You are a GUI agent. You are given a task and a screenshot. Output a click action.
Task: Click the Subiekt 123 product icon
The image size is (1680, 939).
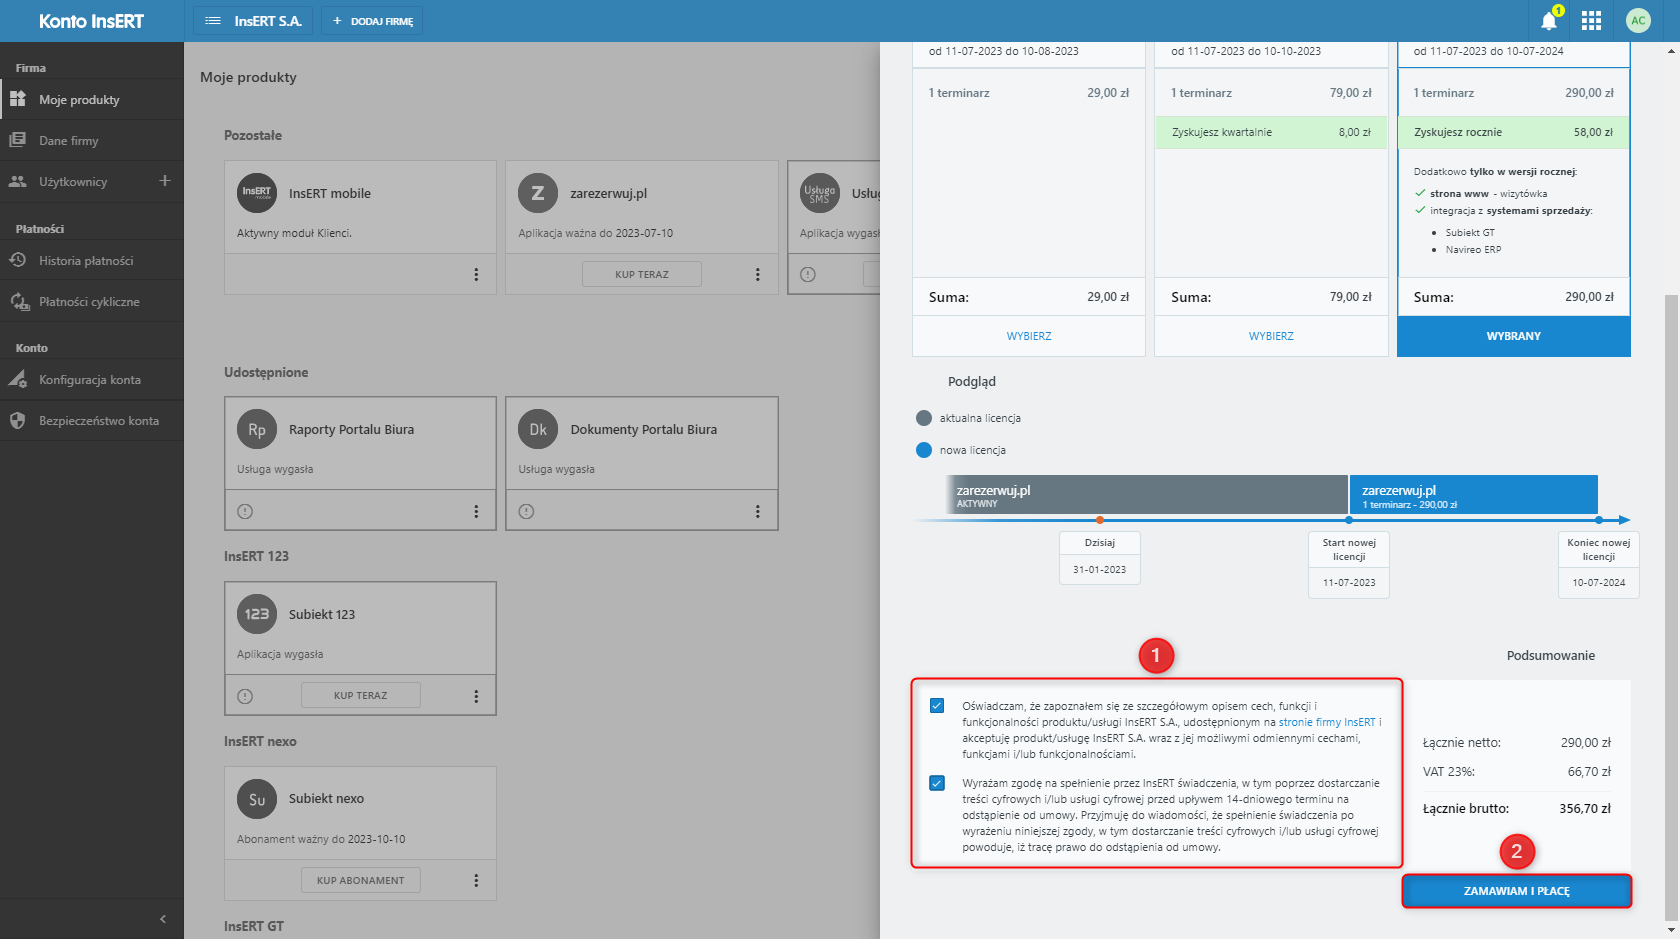tap(257, 614)
